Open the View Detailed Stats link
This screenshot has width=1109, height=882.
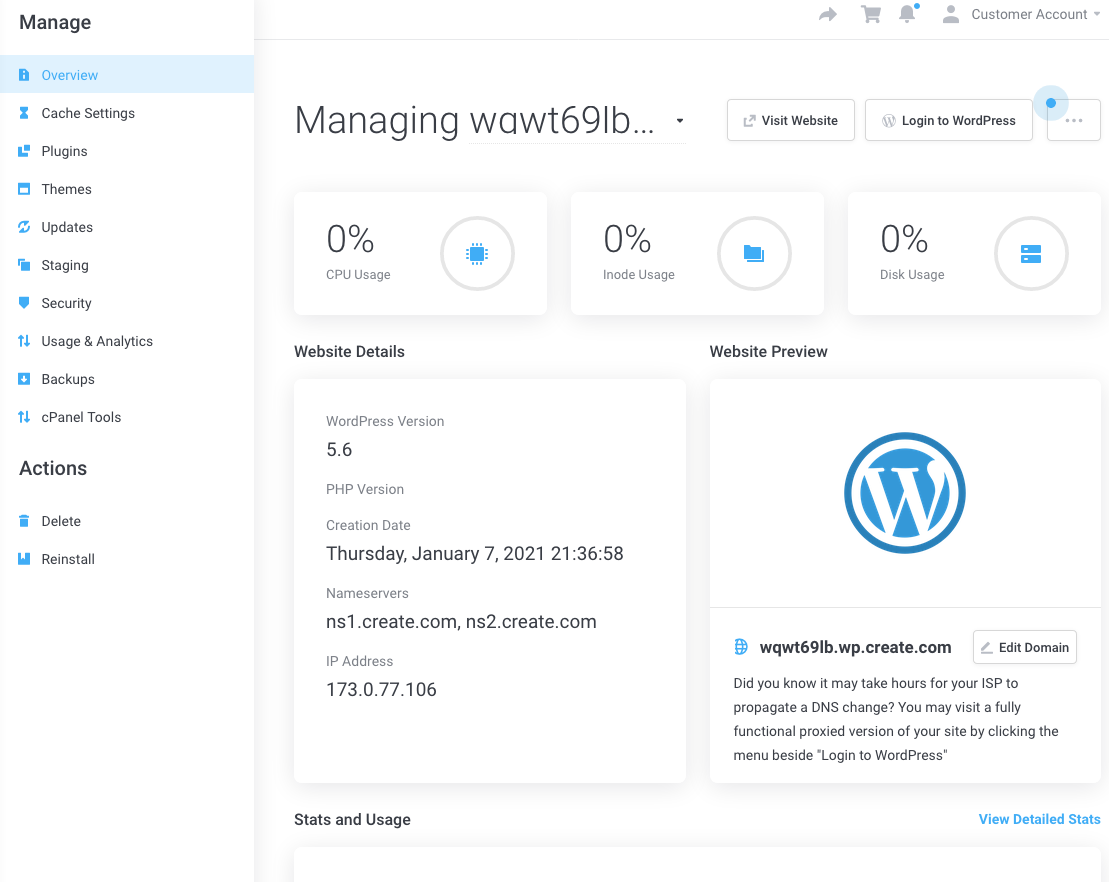(1039, 819)
